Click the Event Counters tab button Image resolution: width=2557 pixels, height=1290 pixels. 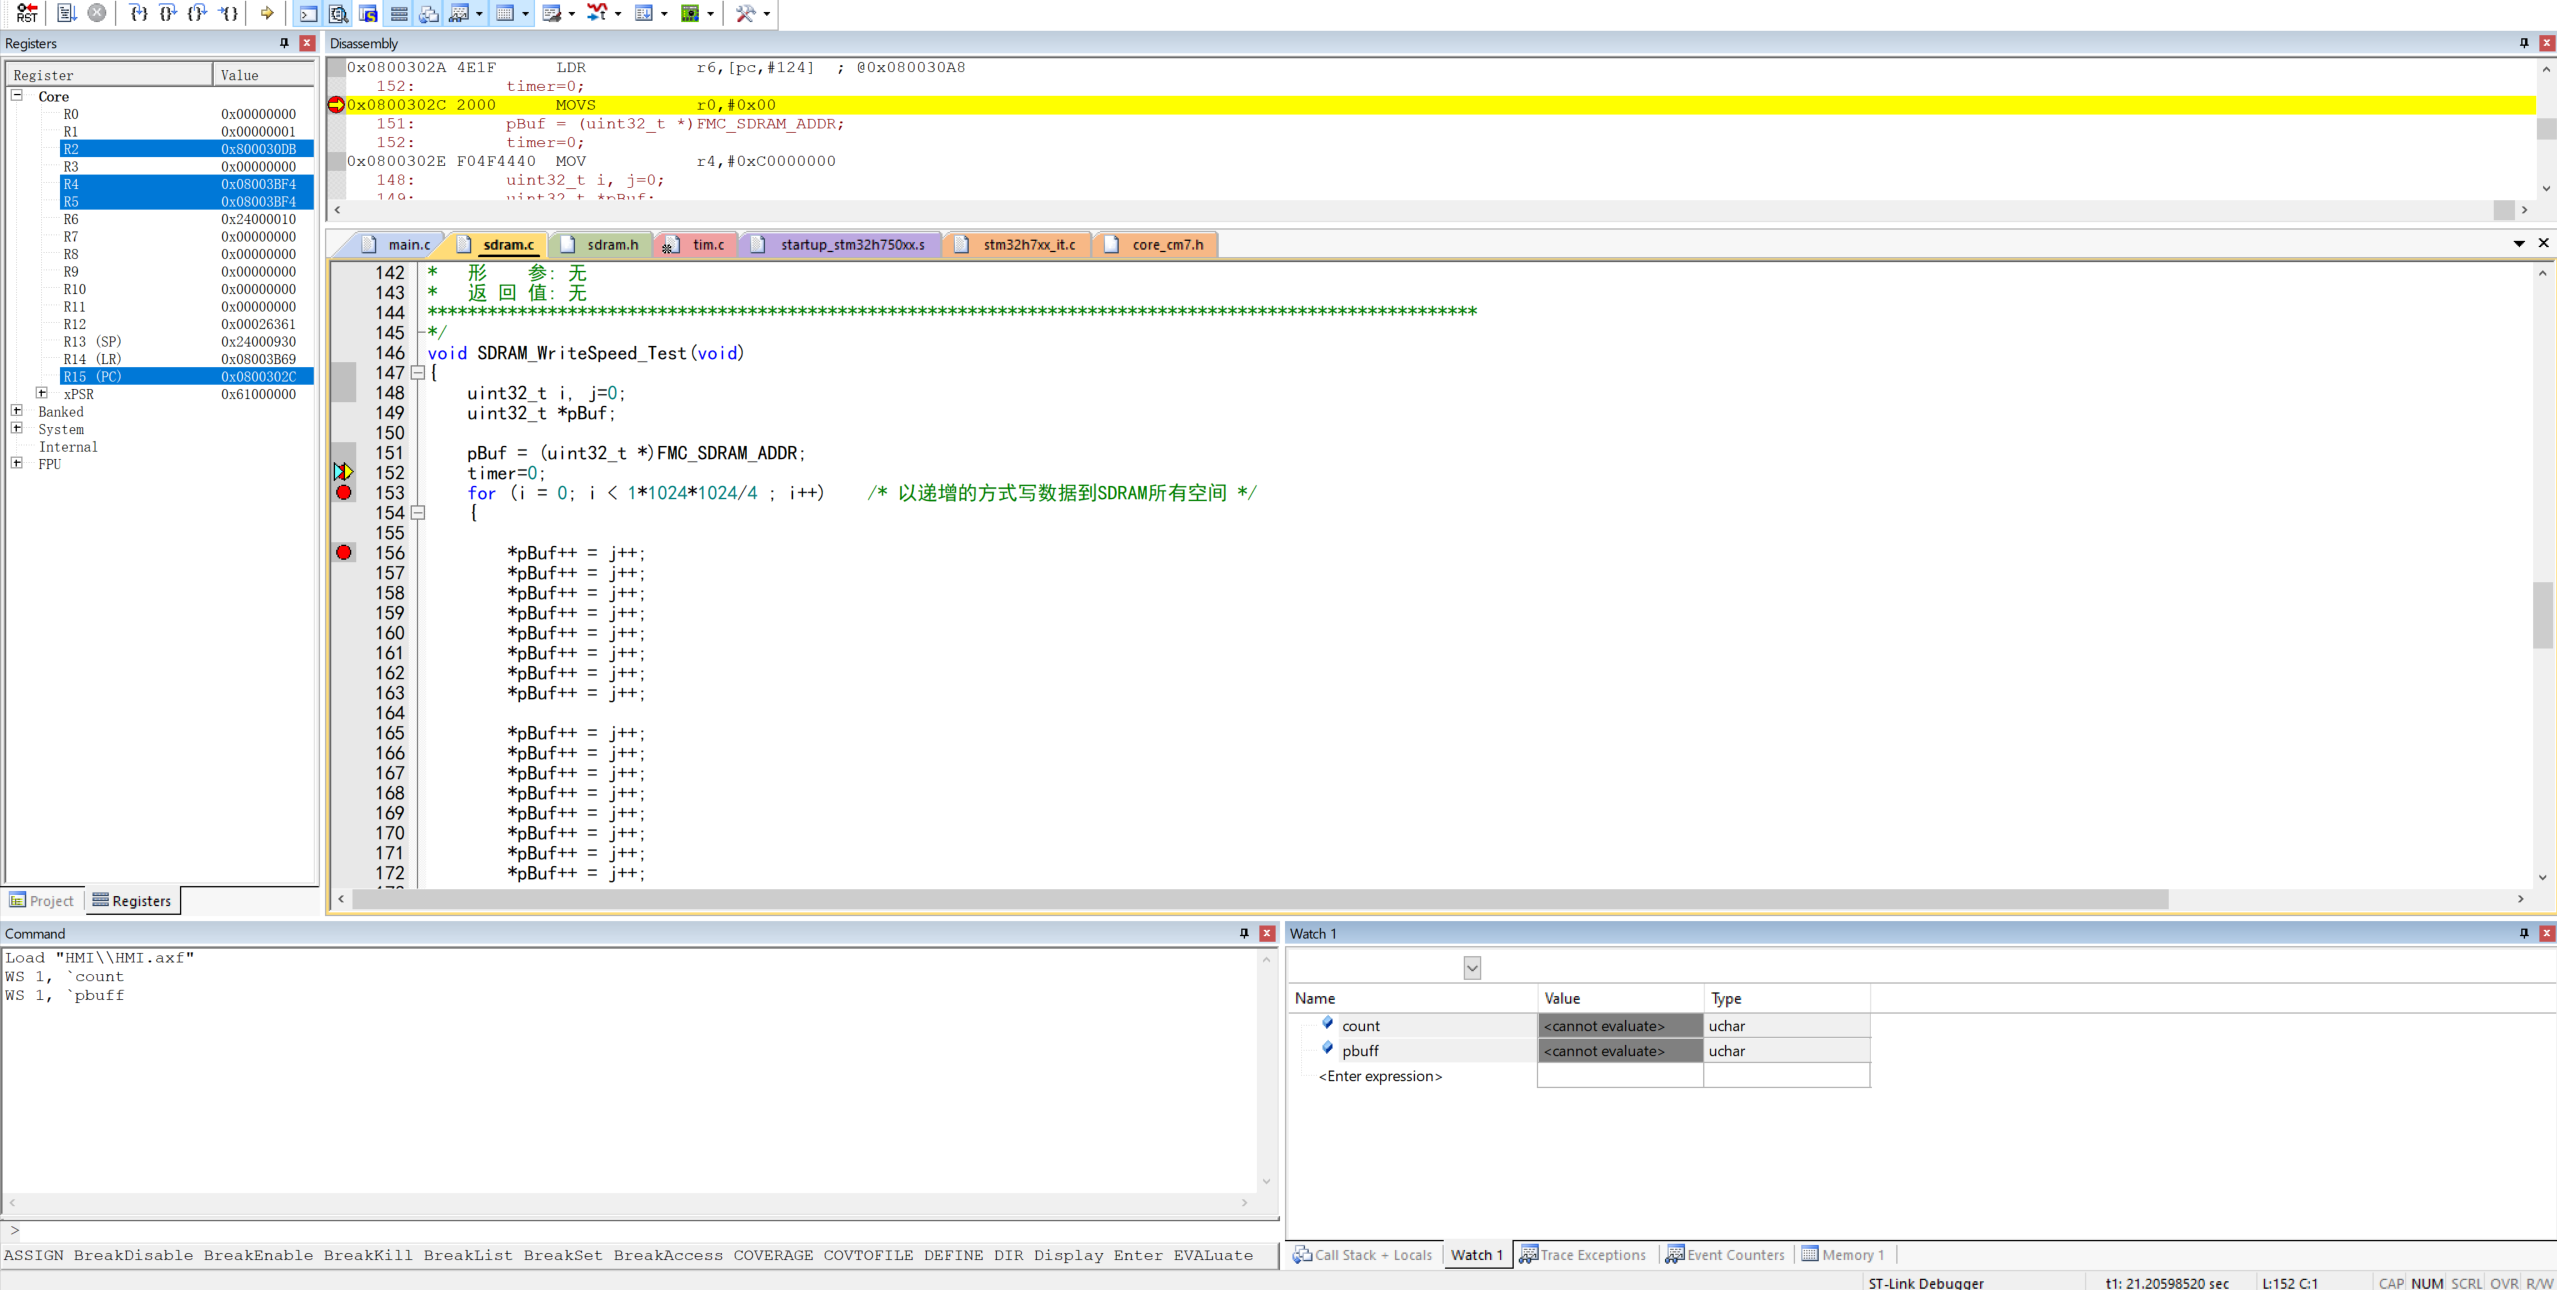point(1726,1255)
